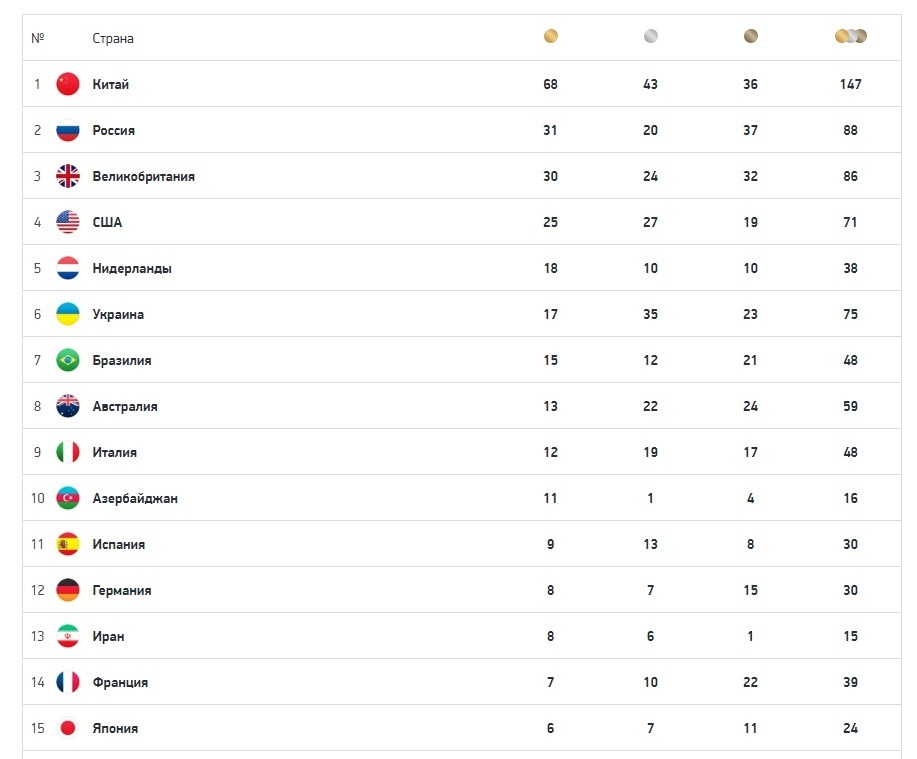Click the total medals combined icon
The width and height of the screenshot is (917, 759).
pyautogui.click(x=850, y=37)
